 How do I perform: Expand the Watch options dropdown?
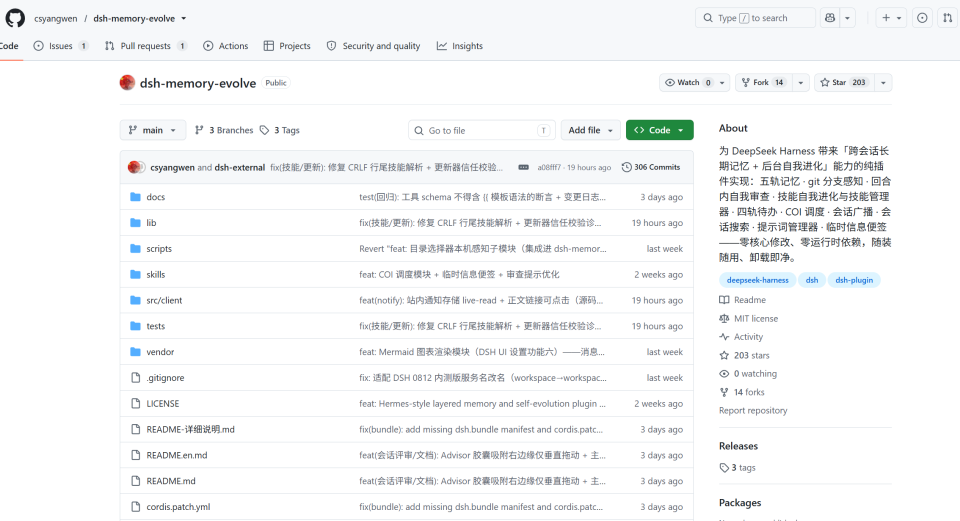pyautogui.click(x=722, y=83)
